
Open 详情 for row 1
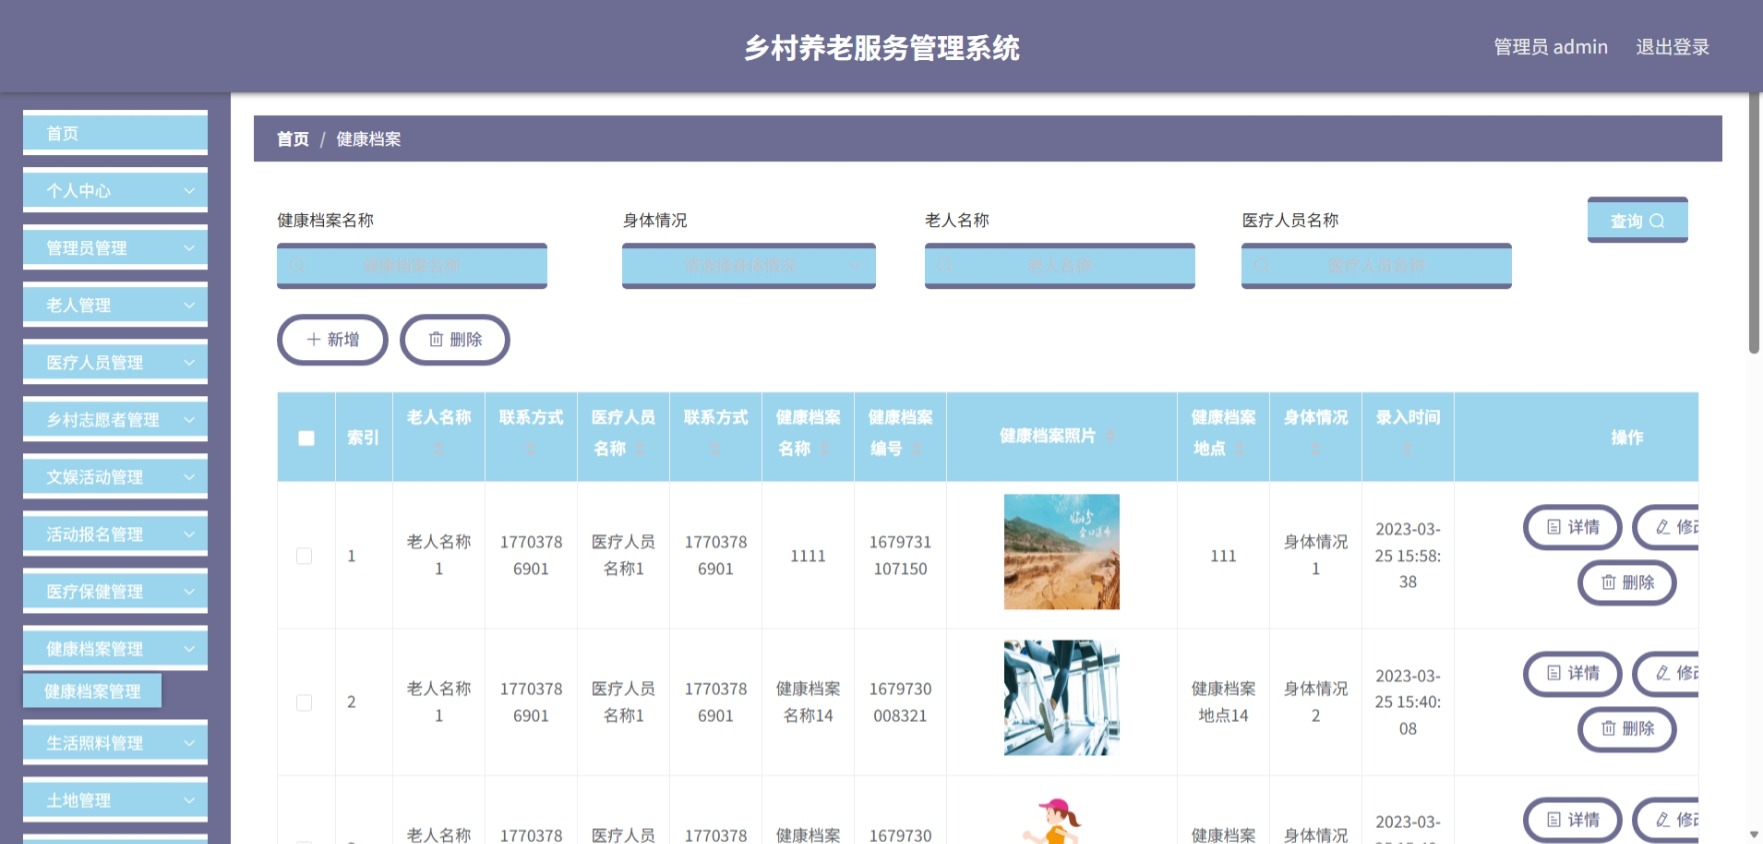[x=1572, y=527]
